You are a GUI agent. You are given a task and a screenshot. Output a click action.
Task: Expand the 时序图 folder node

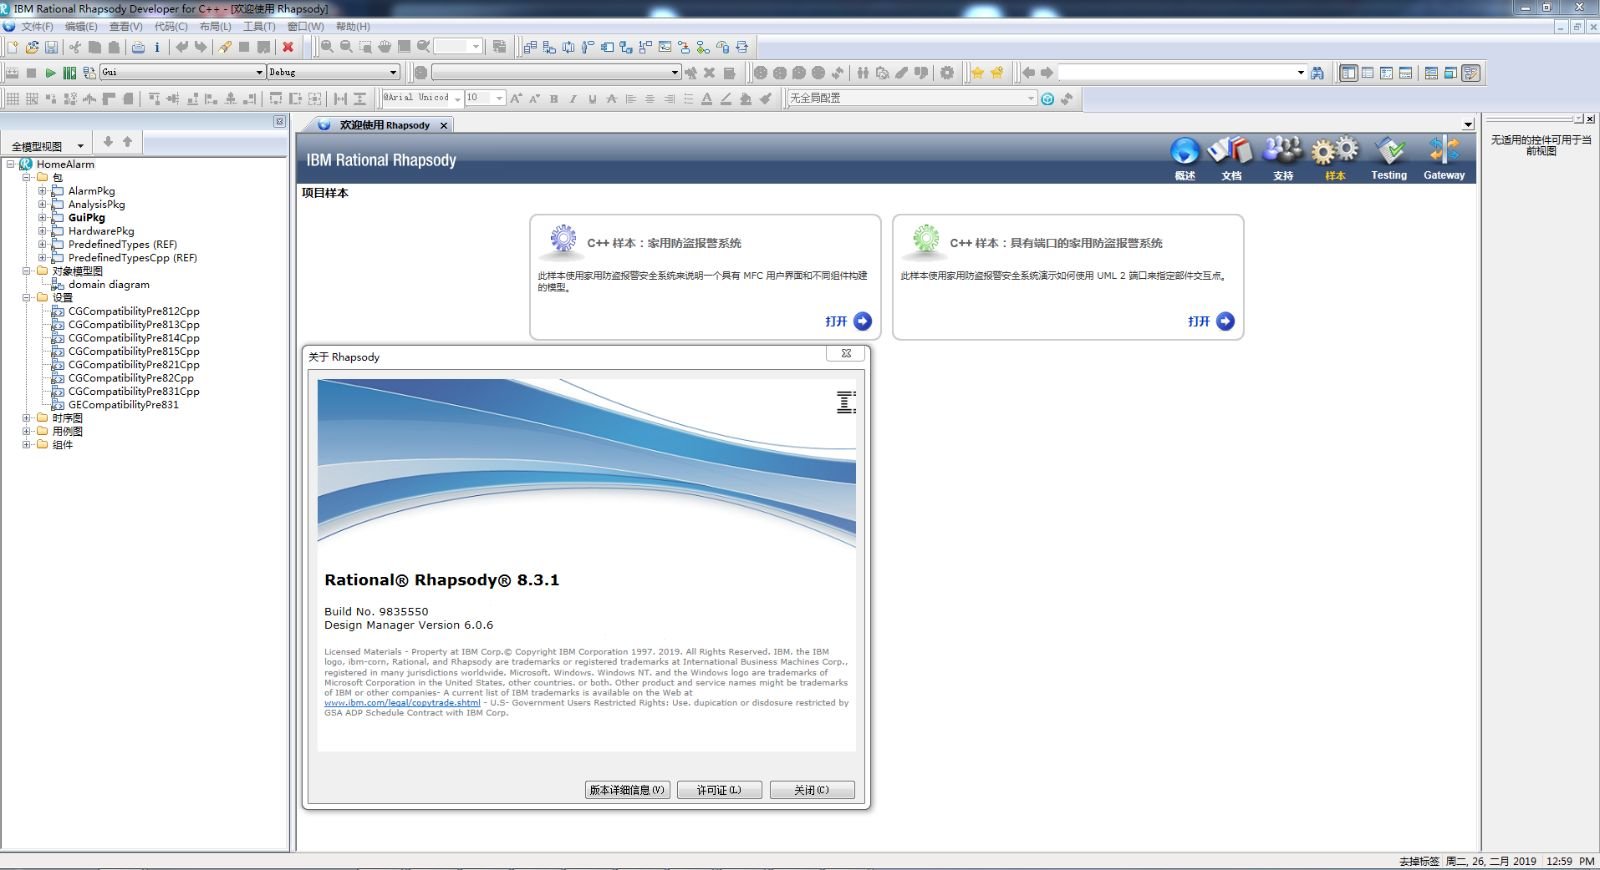(x=26, y=418)
